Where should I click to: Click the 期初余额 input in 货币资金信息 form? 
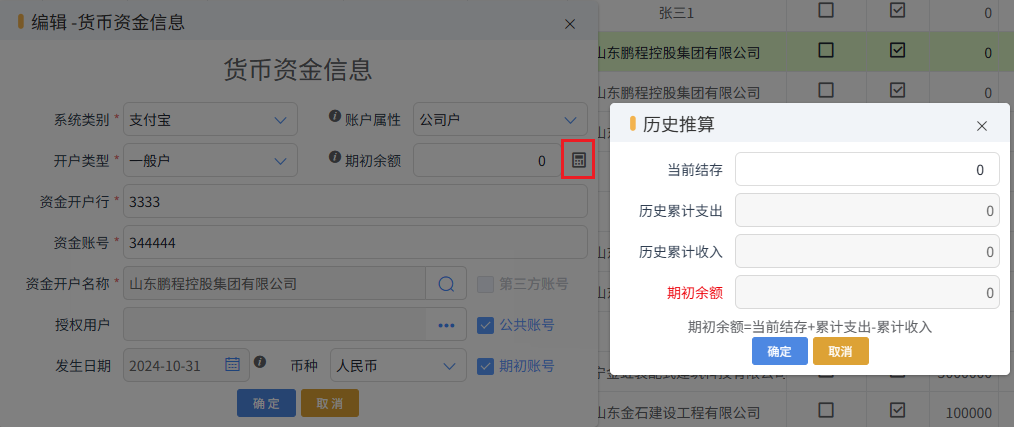click(490, 160)
